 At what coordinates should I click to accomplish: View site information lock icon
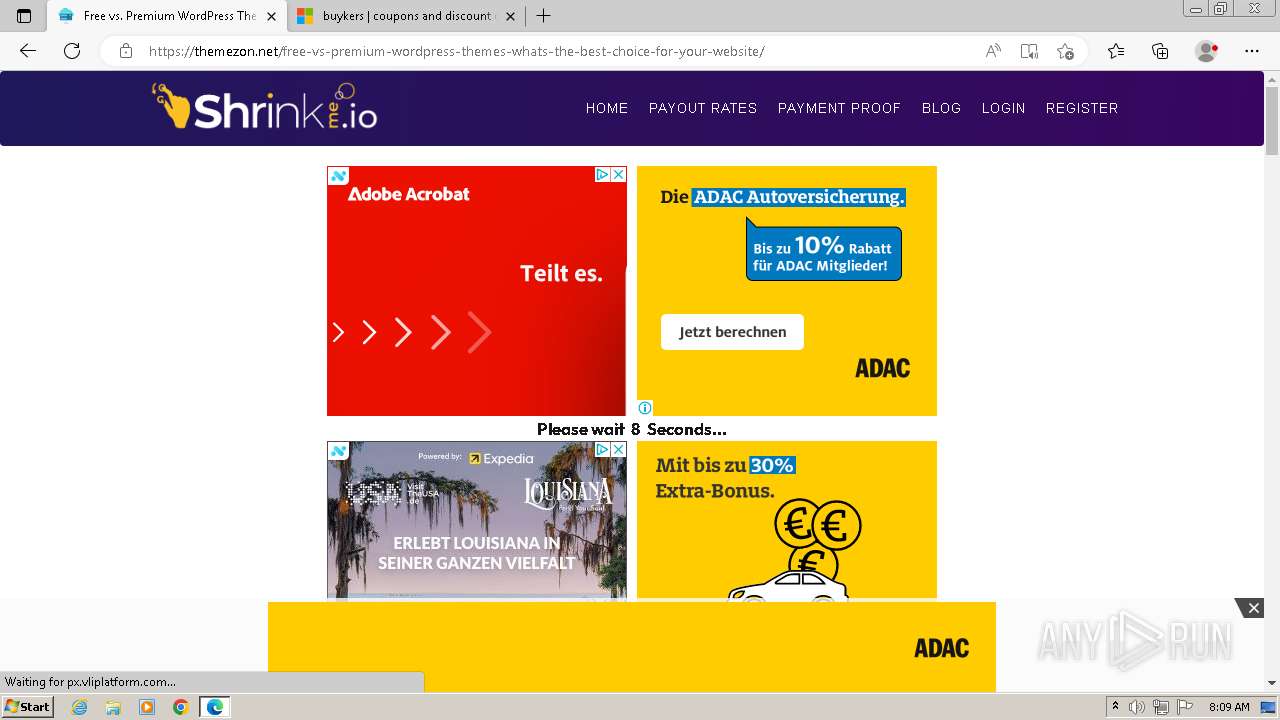(126, 51)
